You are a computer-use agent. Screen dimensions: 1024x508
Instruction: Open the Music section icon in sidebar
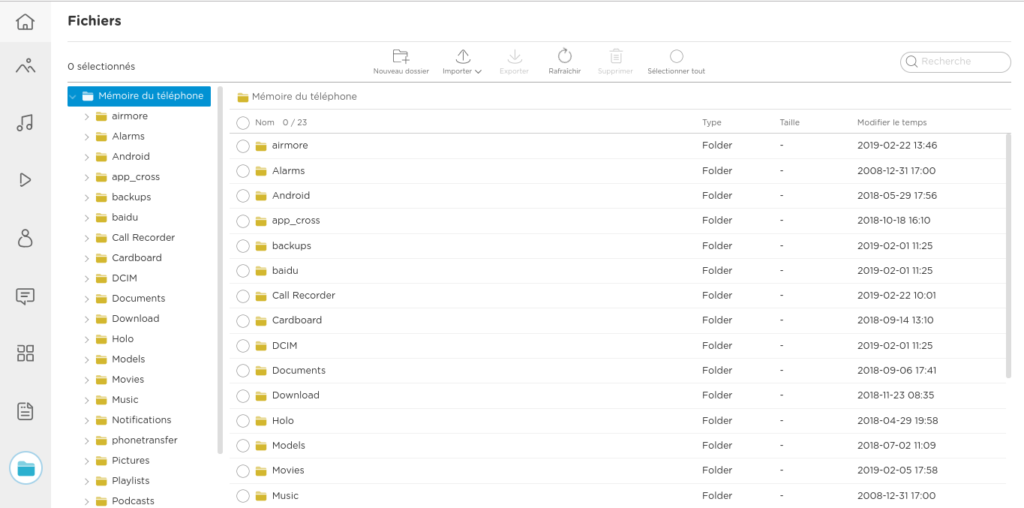pos(25,122)
